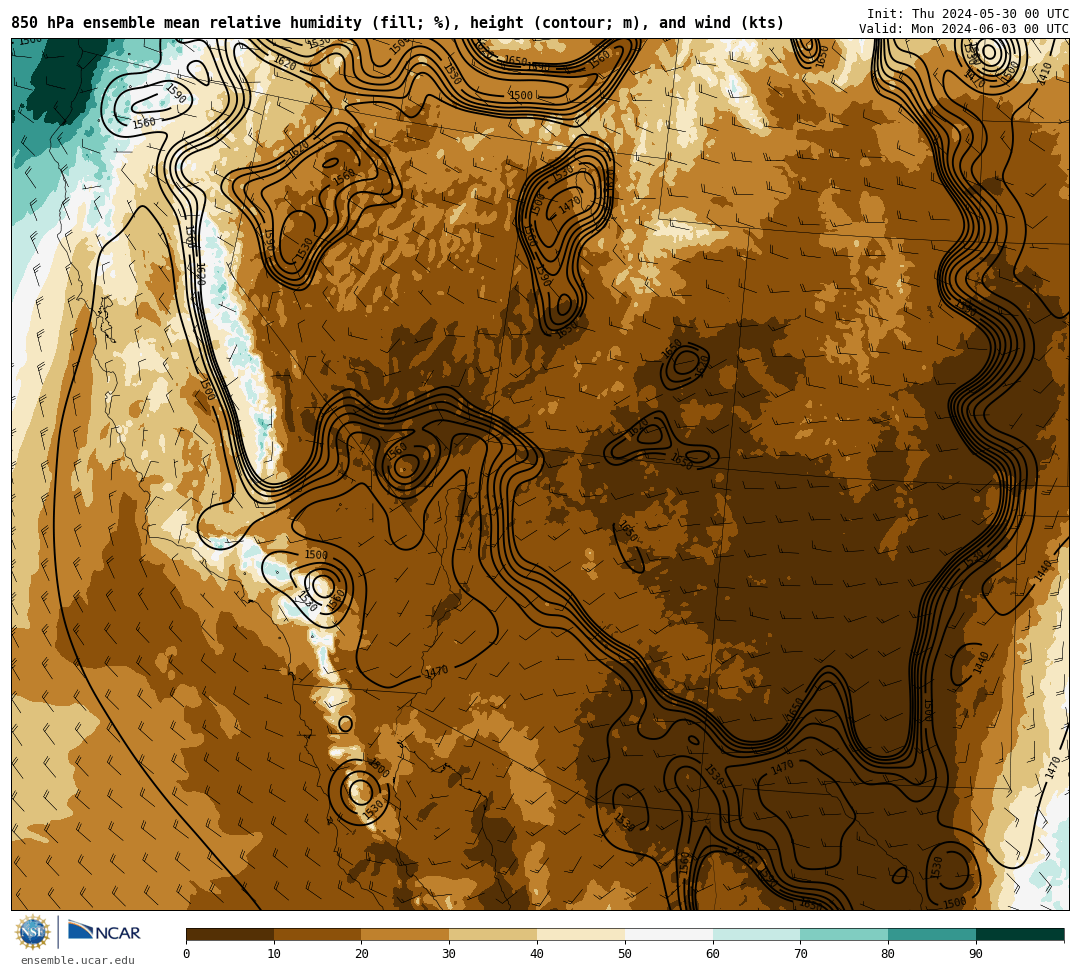Image resolution: width=1080 pixels, height=973 pixels.
Task: Pick the 70–80% light teal colorbar segment
Action: 844,934
